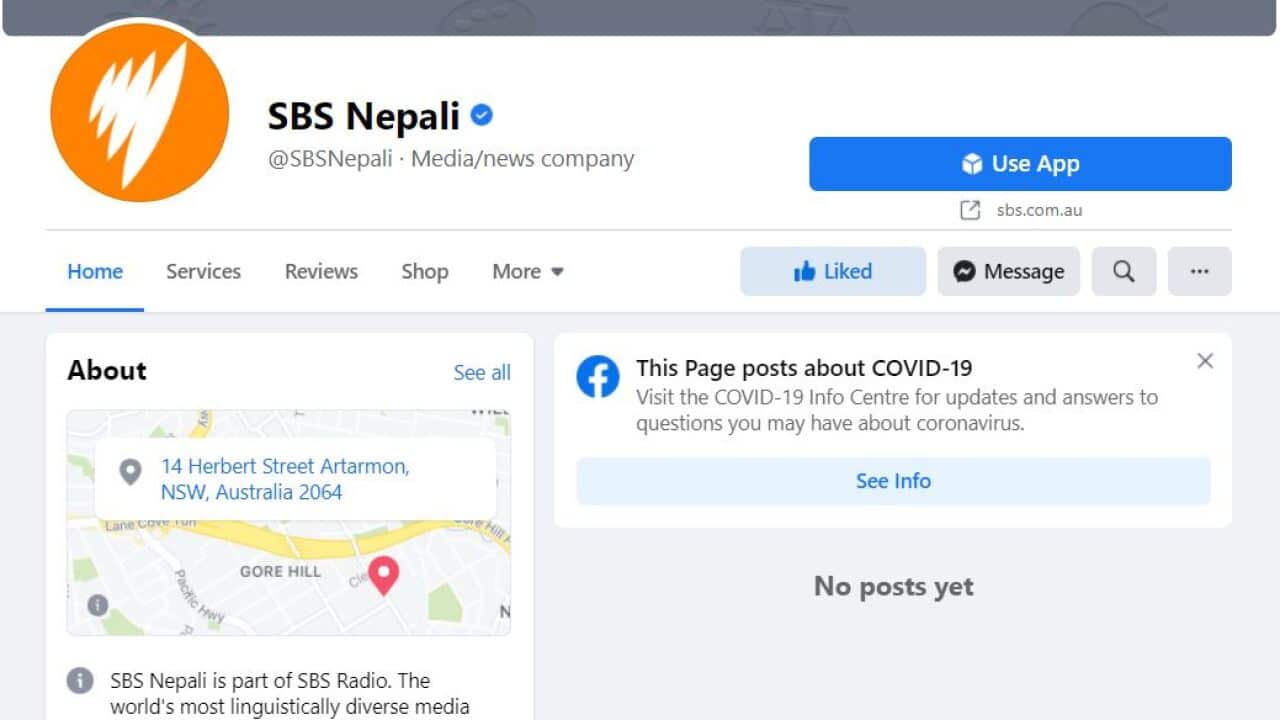Dismiss the COVID-19 notice with the X
1280x720 pixels.
click(x=1205, y=361)
